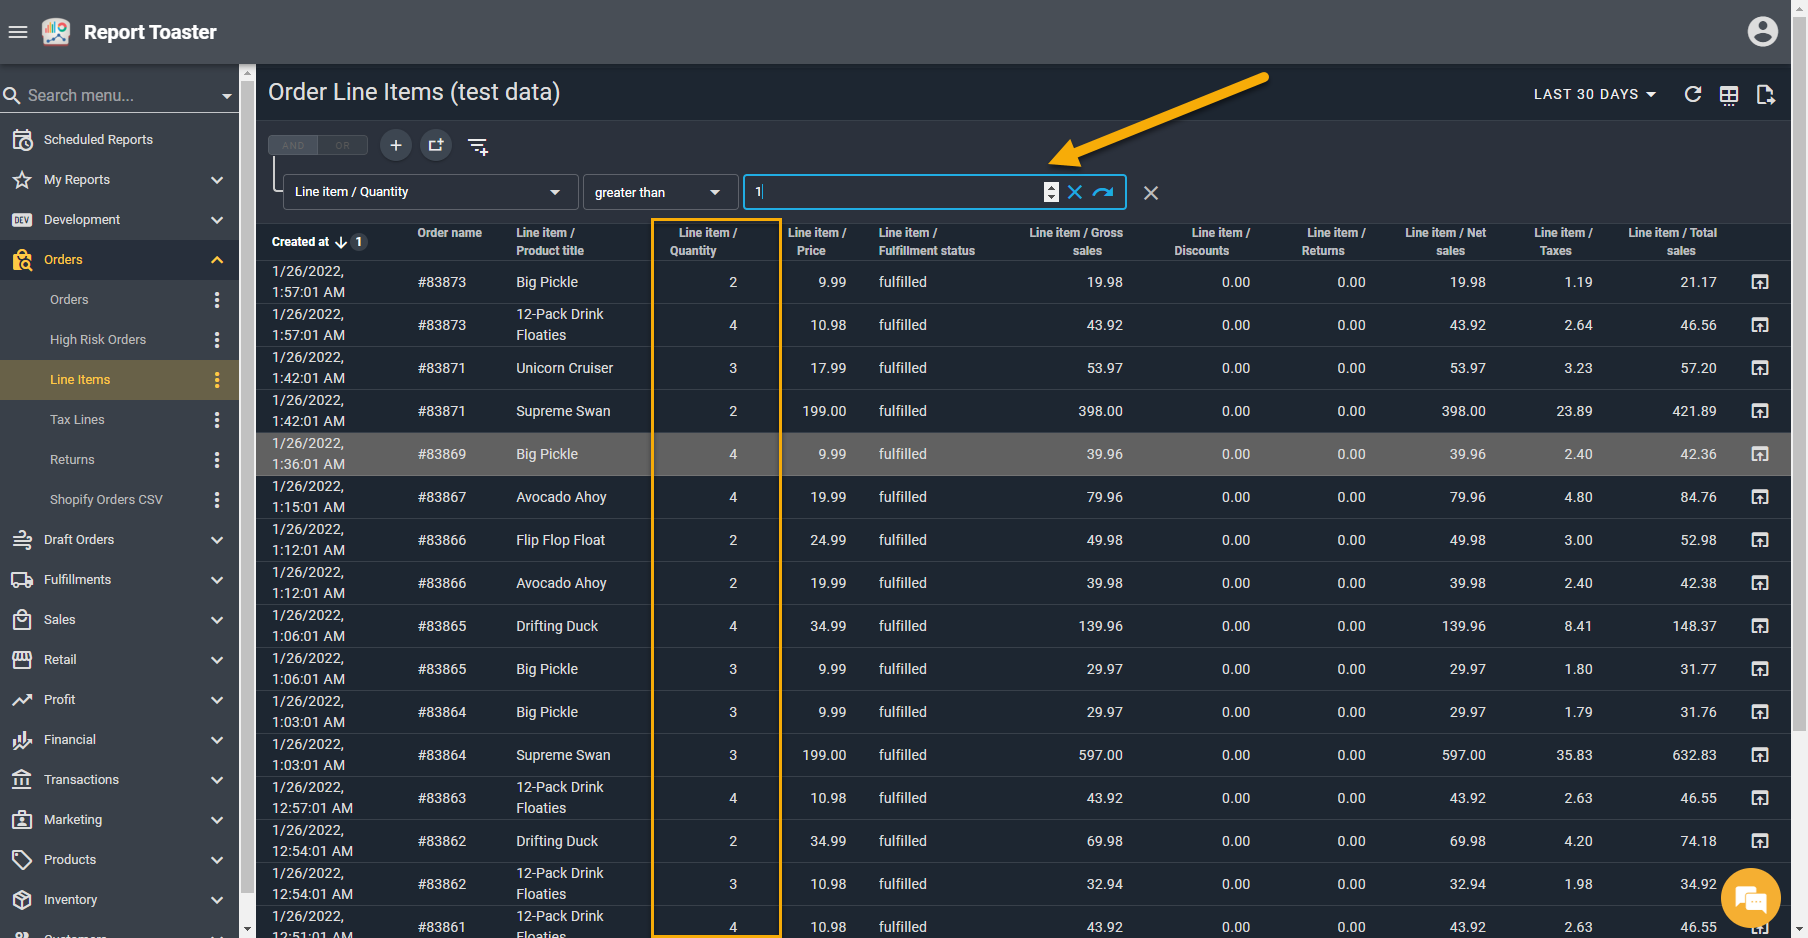Add a filter group
The width and height of the screenshot is (1808, 938).
[x=436, y=145]
